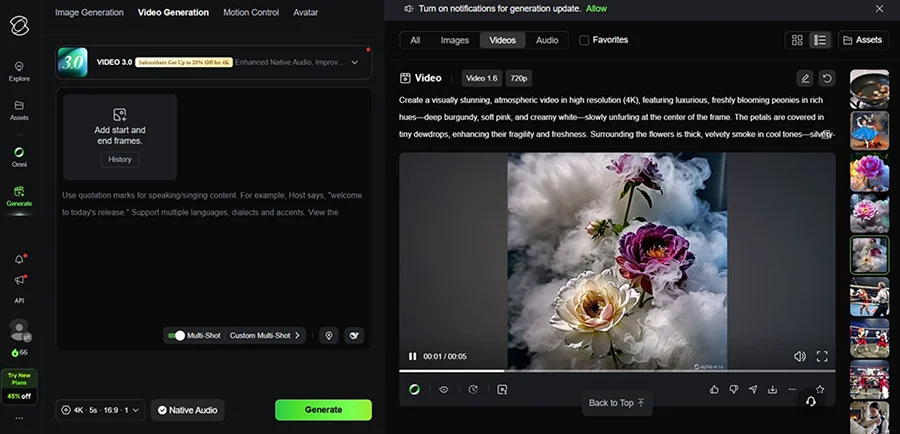
Task: Download the video with download icon
Action: [x=772, y=389]
